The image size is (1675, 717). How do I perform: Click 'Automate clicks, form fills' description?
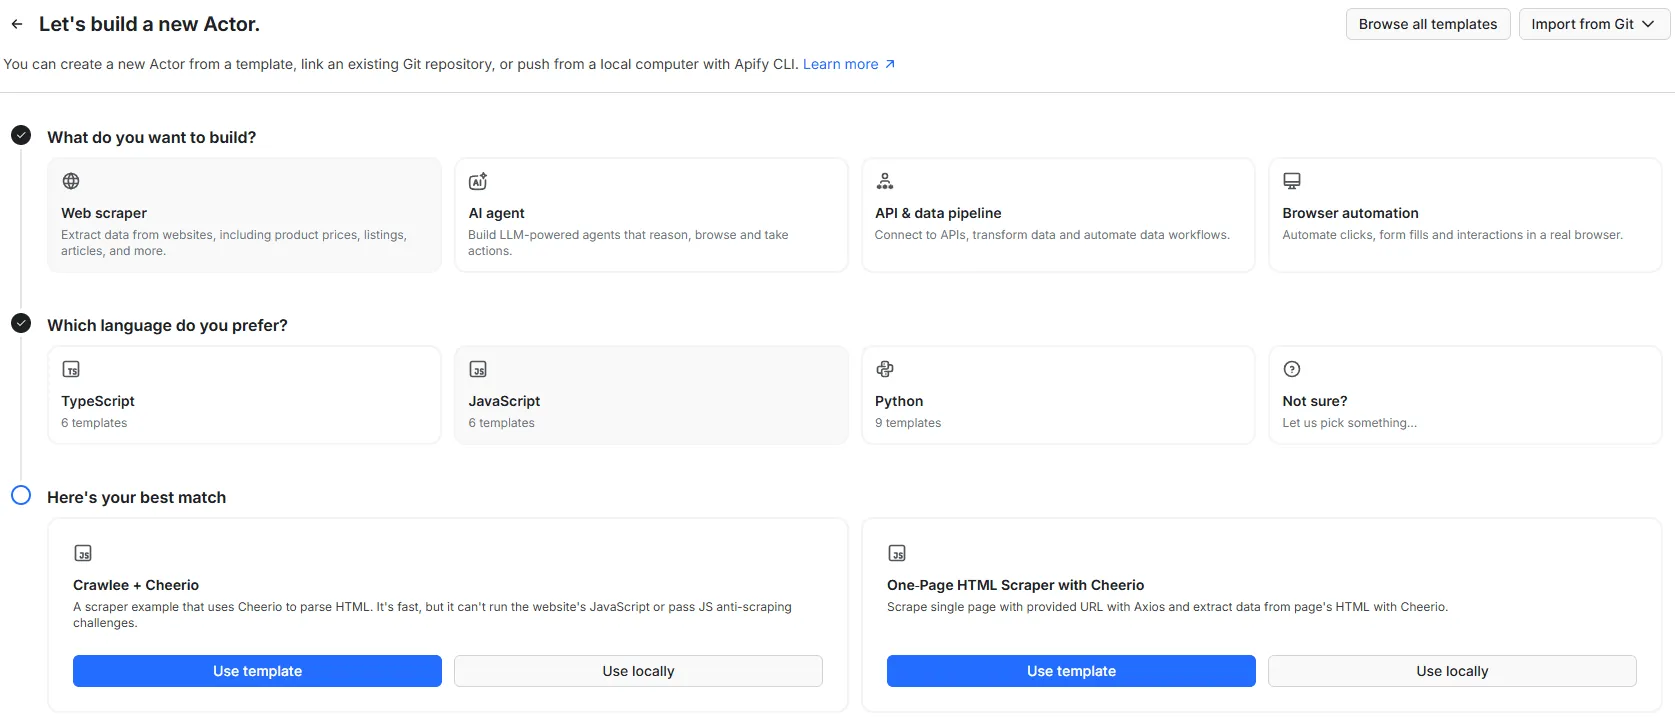1452,235
